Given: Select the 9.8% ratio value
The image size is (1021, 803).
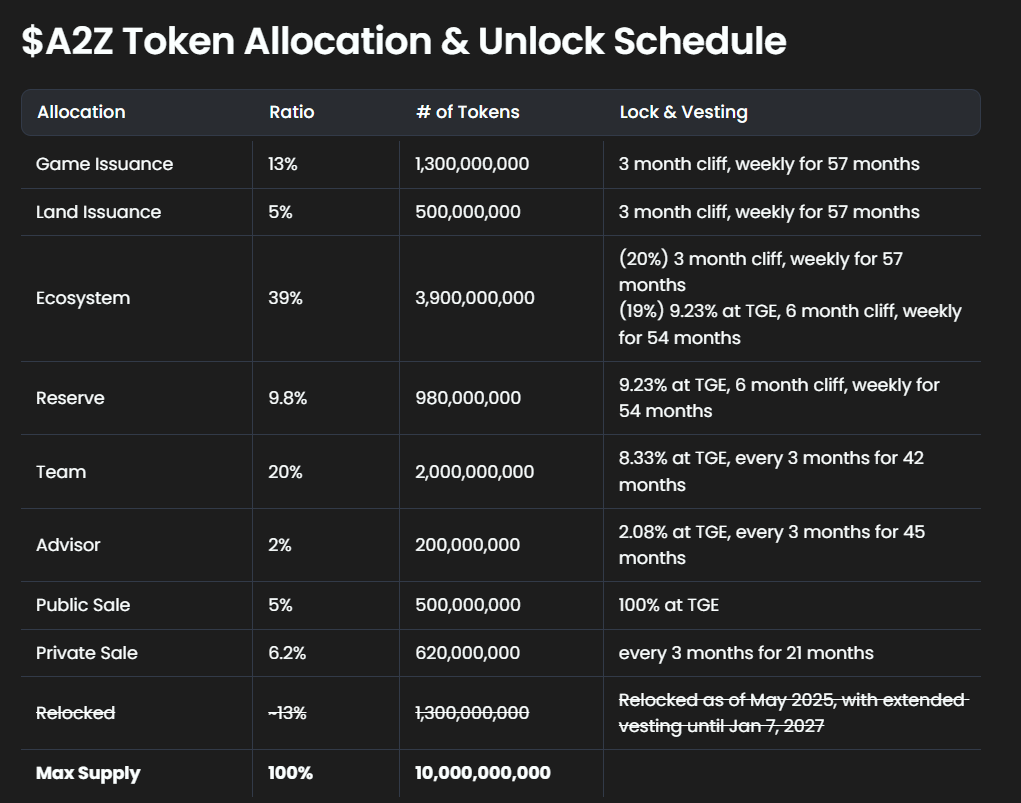Looking at the screenshot, I should 287,398.
